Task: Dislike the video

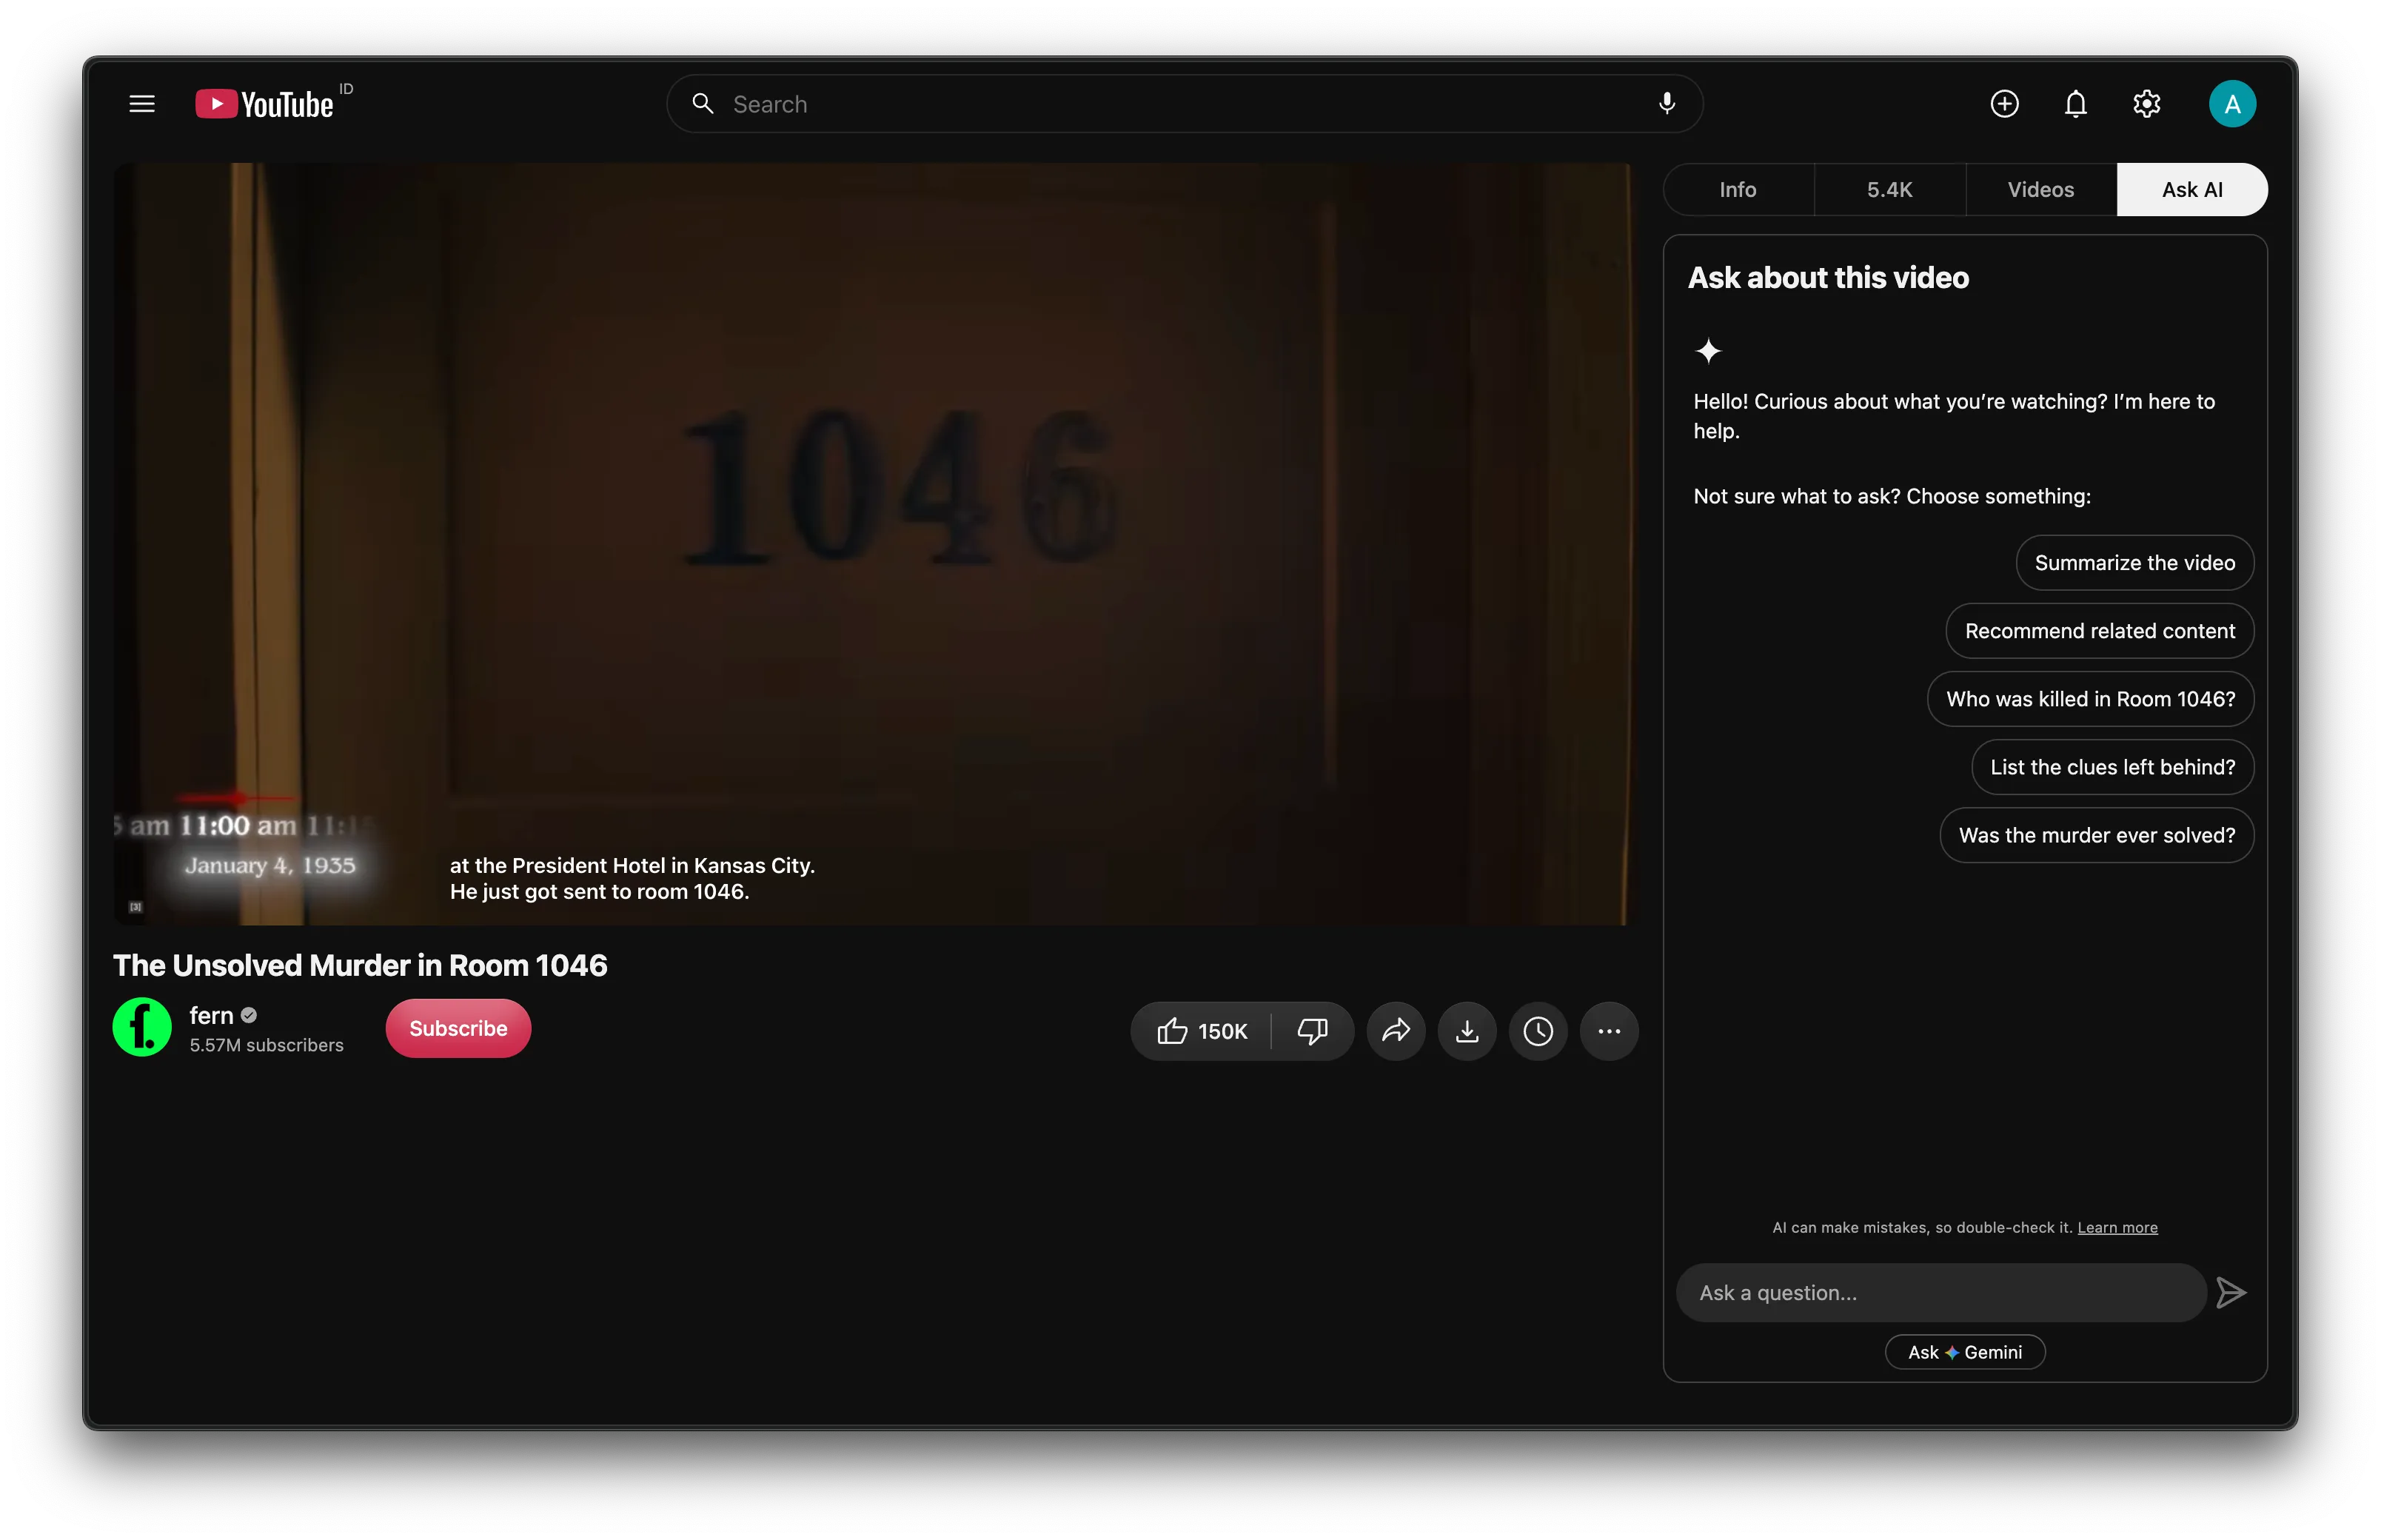Action: pyautogui.click(x=1312, y=1031)
